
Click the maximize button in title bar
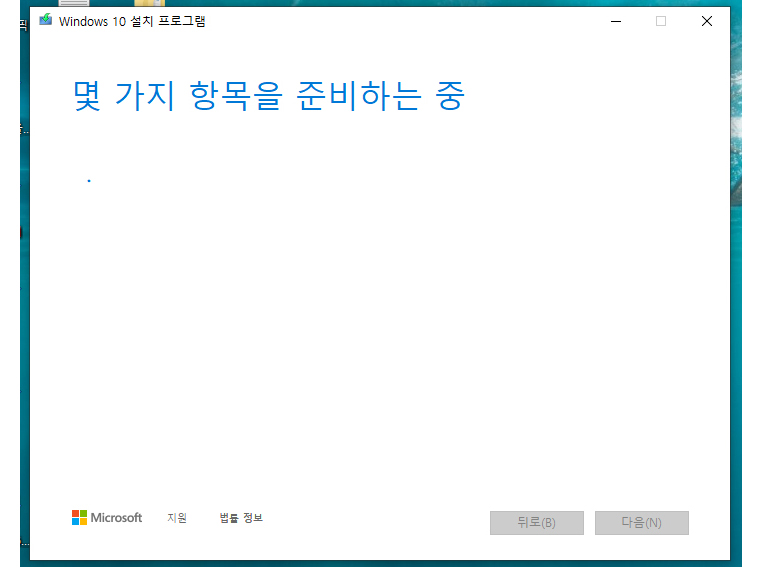pyautogui.click(x=661, y=21)
